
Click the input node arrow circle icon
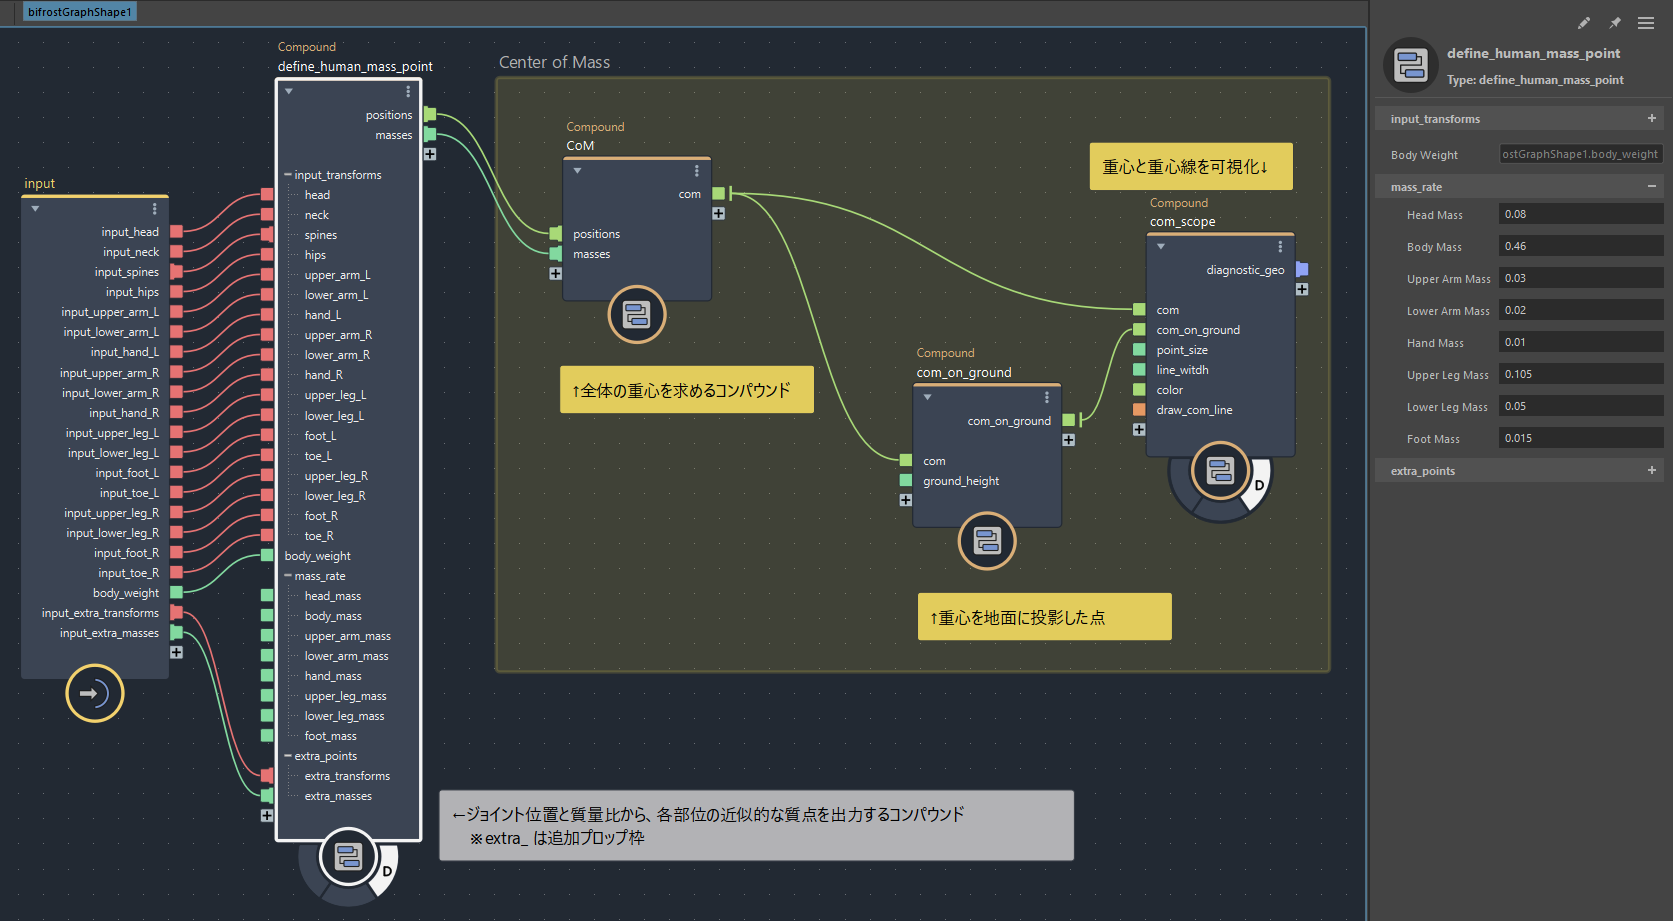[x=95, y=693]
